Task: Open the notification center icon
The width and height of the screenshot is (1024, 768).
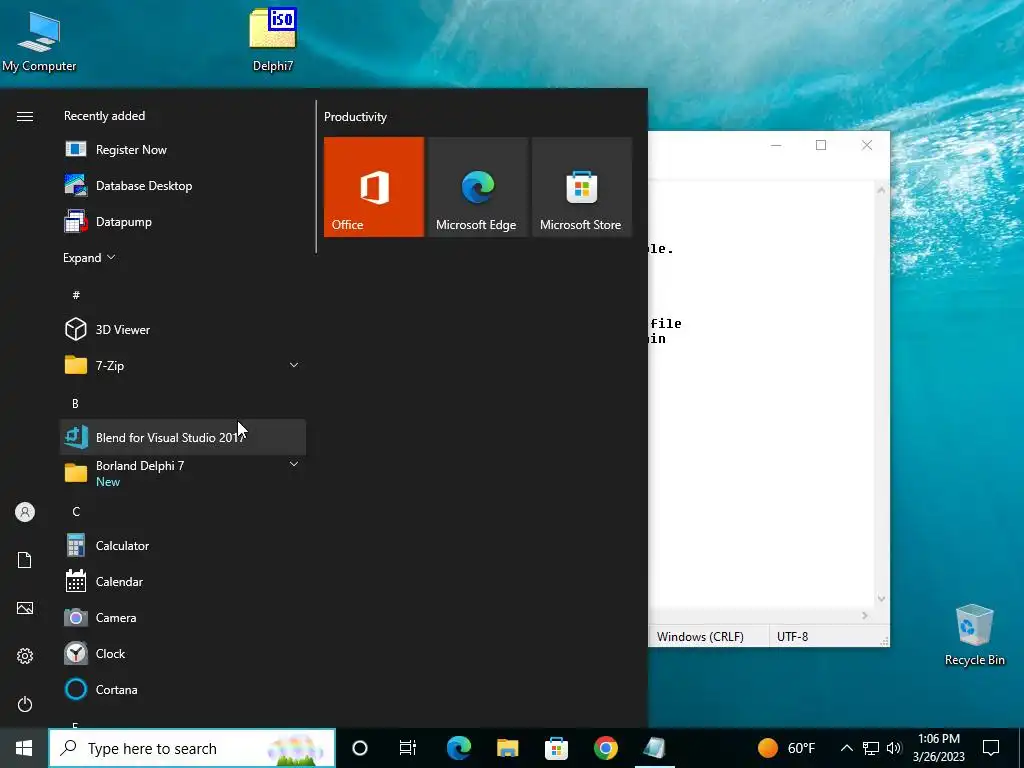Action: [991, 747]
